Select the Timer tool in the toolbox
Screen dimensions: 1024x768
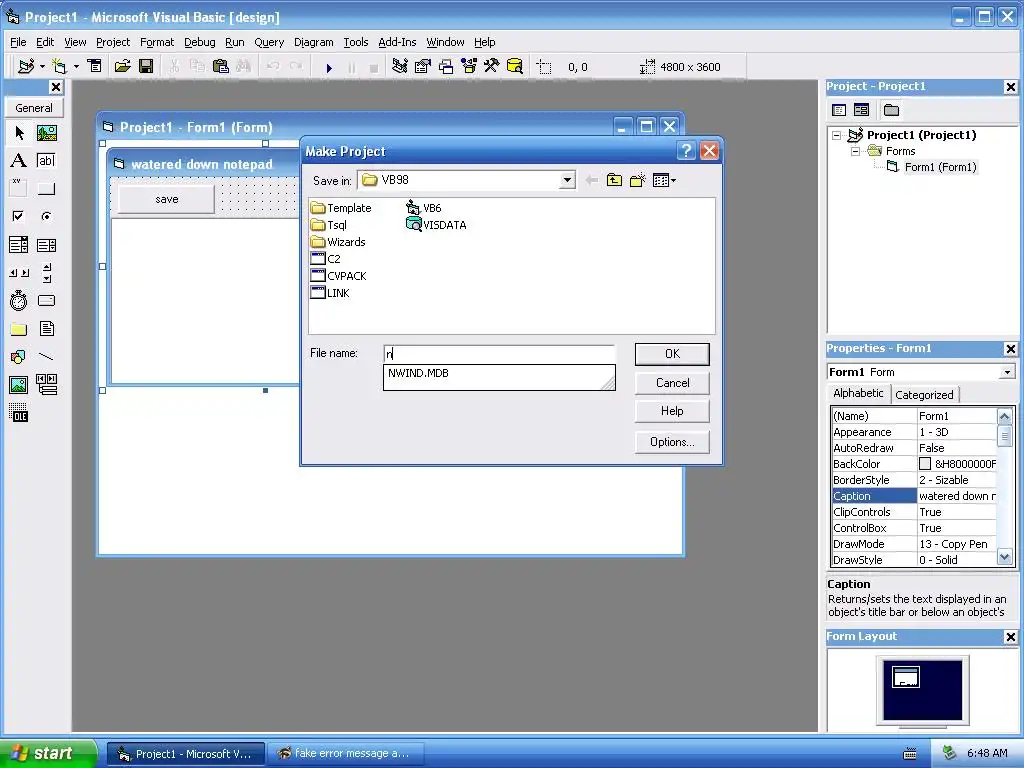19,301
